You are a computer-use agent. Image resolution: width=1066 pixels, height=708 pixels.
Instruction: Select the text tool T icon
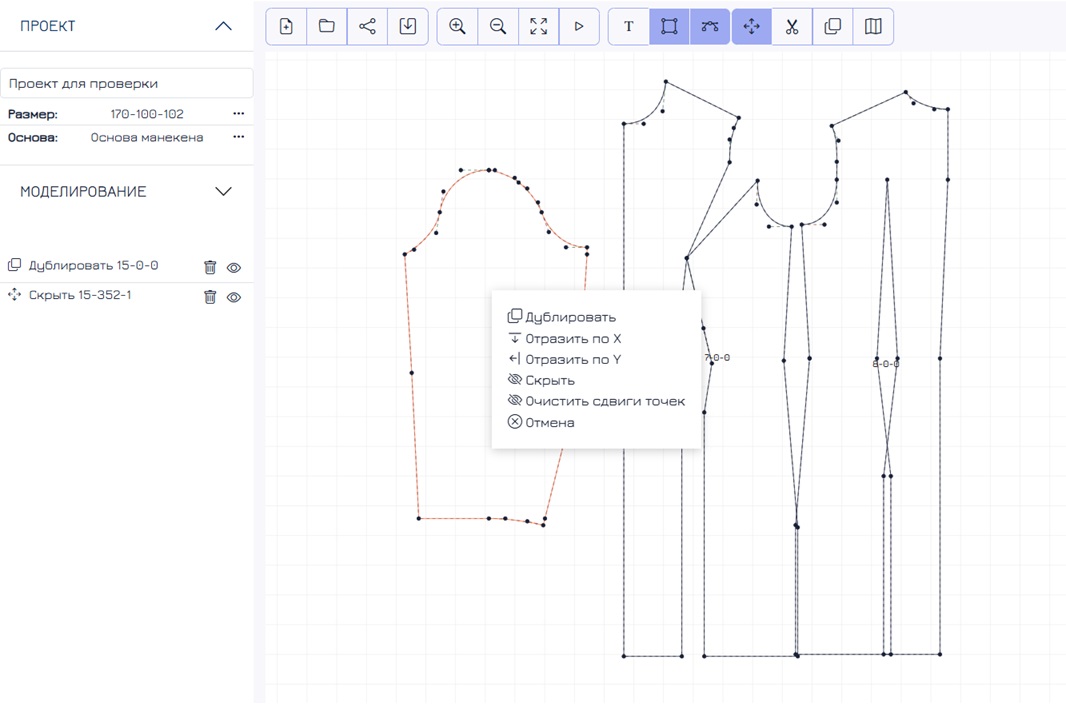coord(629,27)
